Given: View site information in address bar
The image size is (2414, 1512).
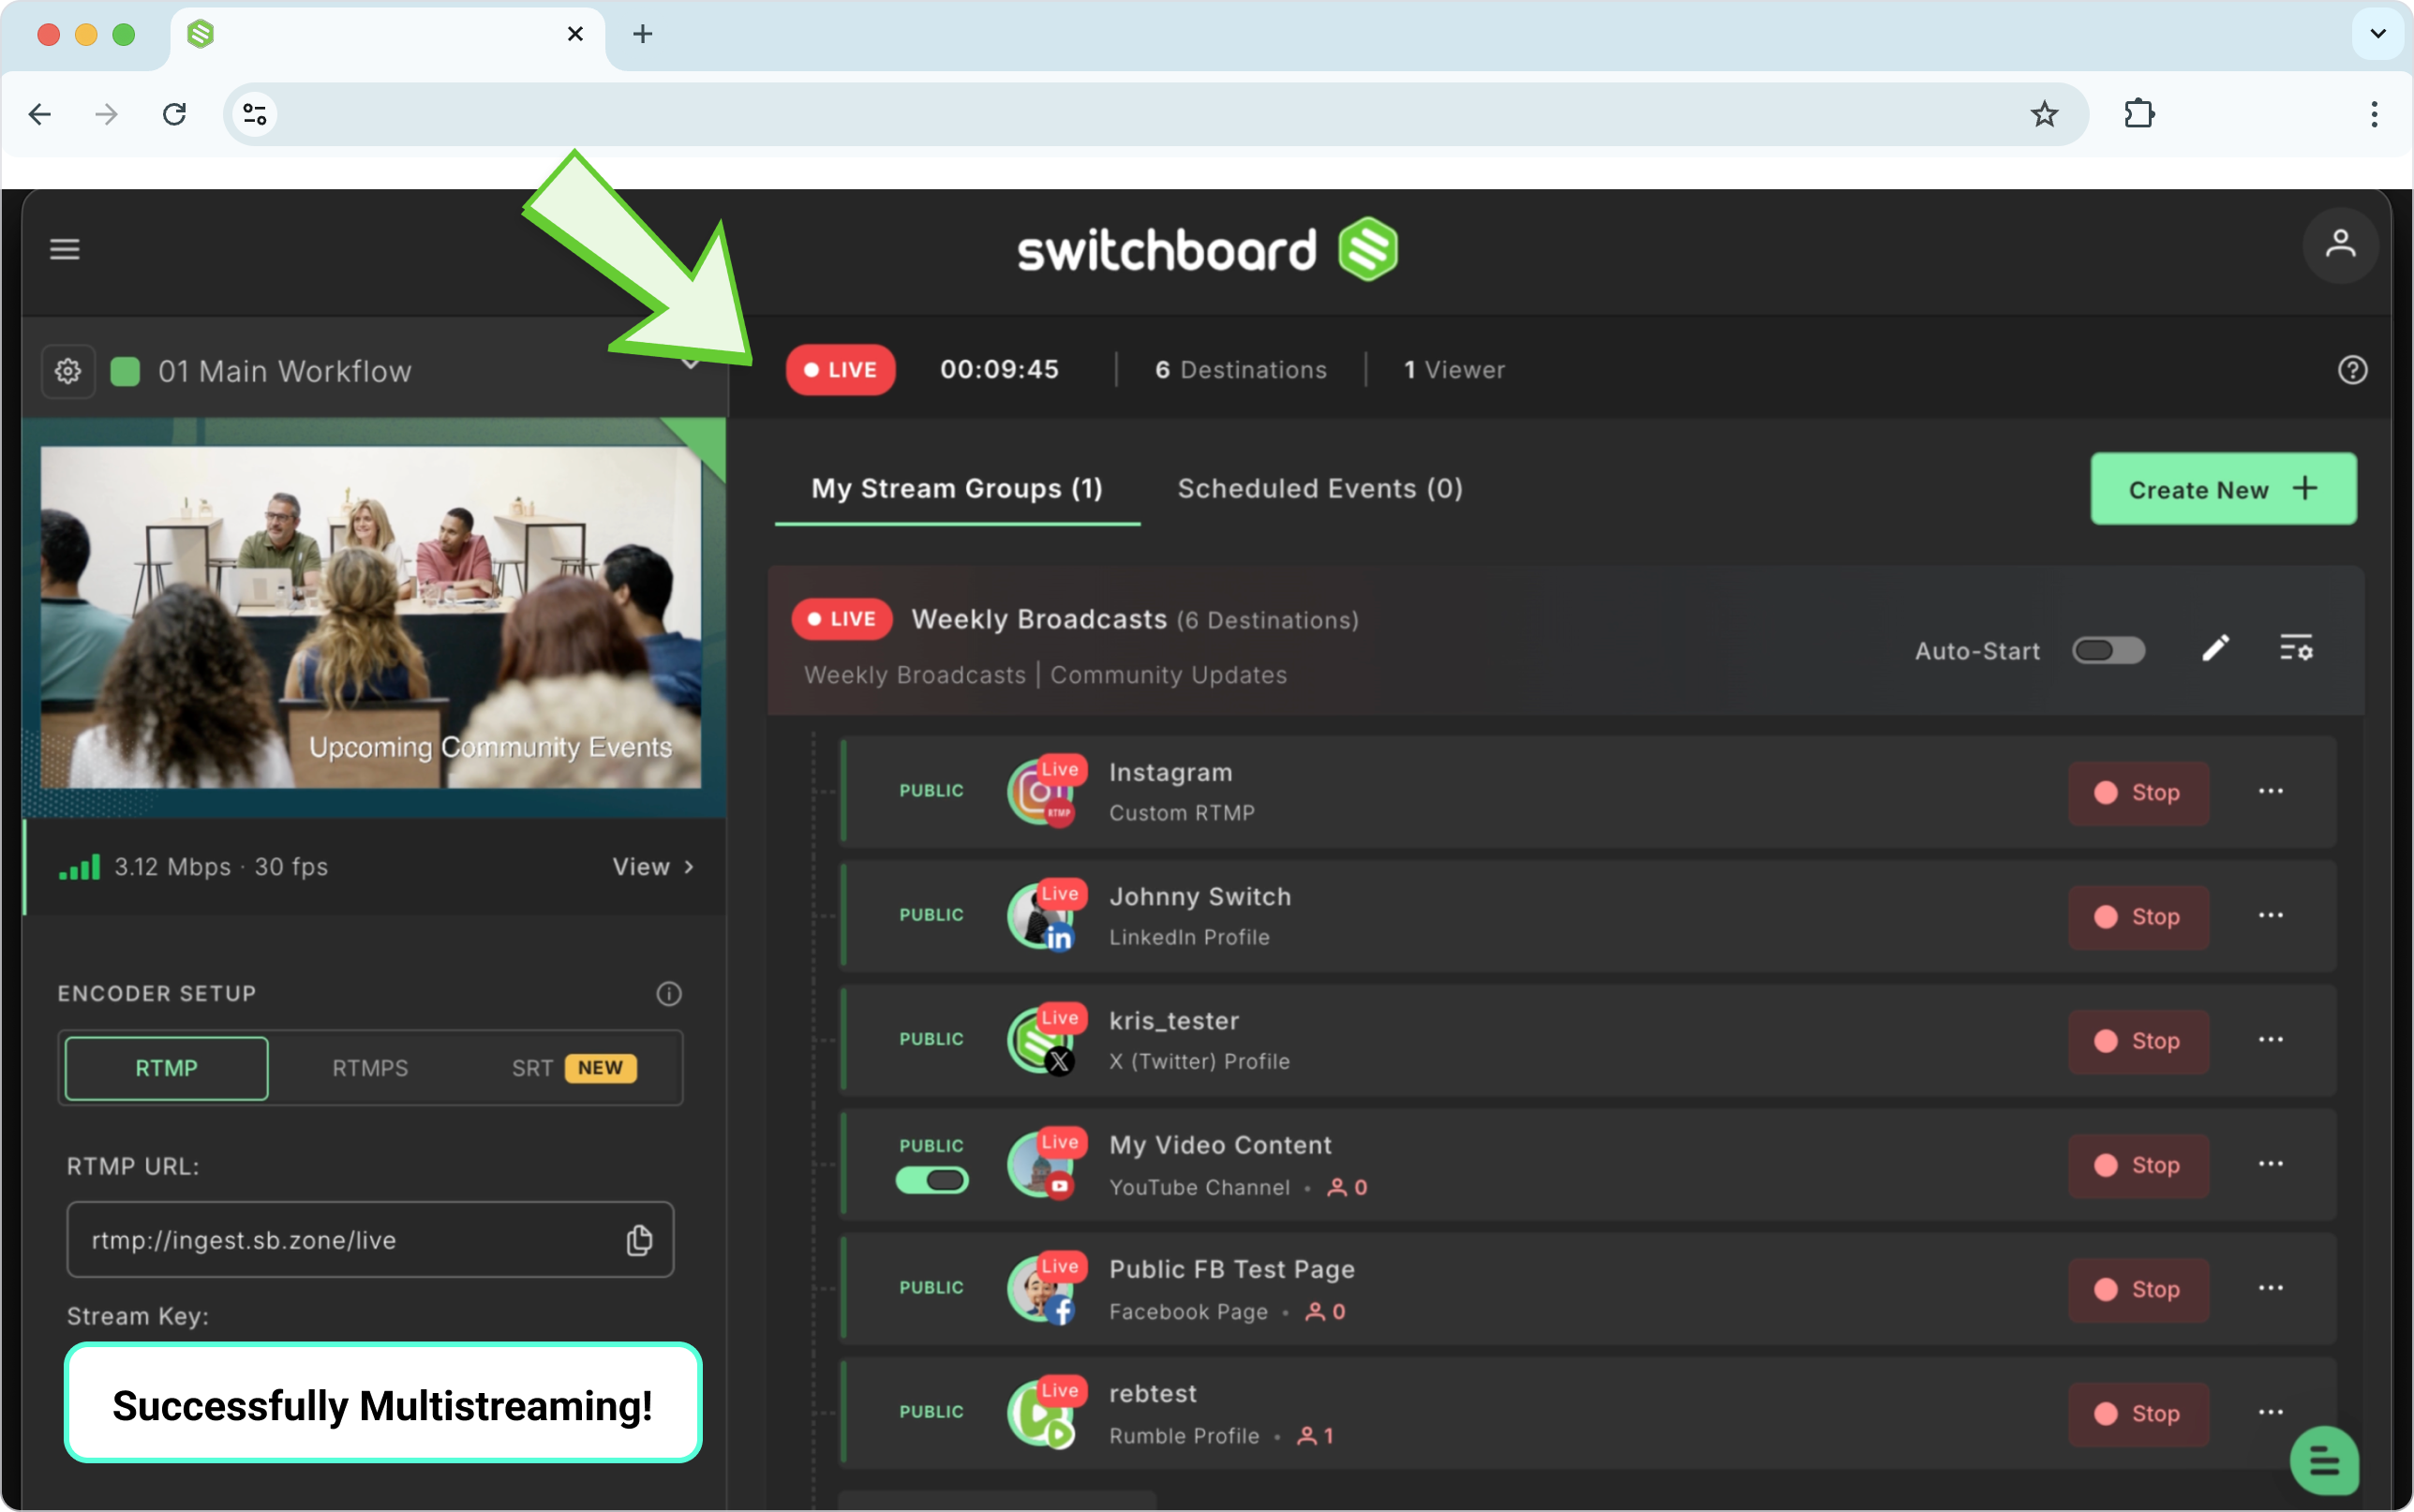Looking at the screenshot, I should coord(255,114).
